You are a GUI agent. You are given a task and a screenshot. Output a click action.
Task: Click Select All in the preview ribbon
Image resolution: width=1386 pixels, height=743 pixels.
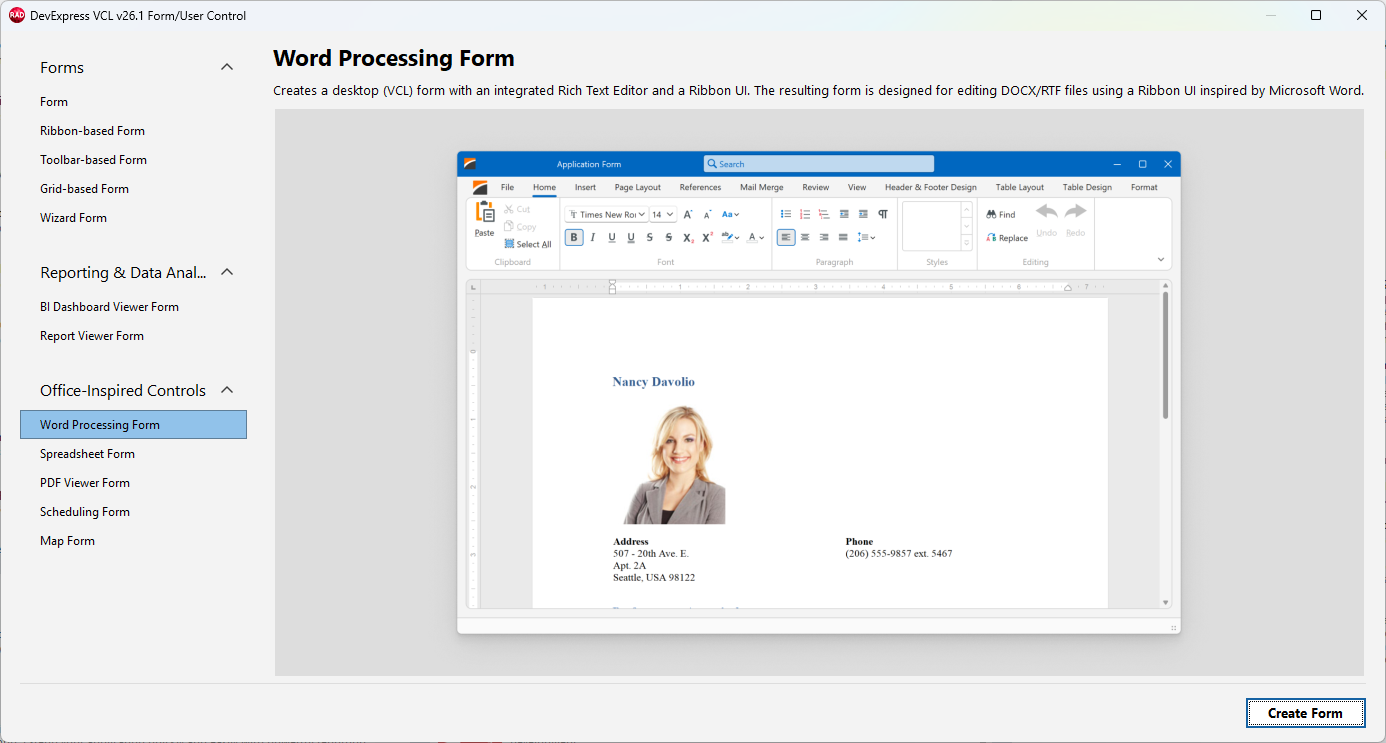528,244
